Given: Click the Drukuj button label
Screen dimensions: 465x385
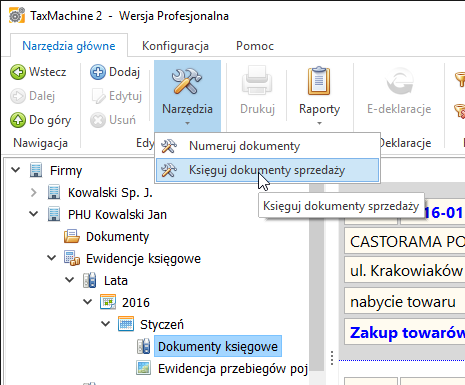Looking at the screenshot, I should 257,109.
